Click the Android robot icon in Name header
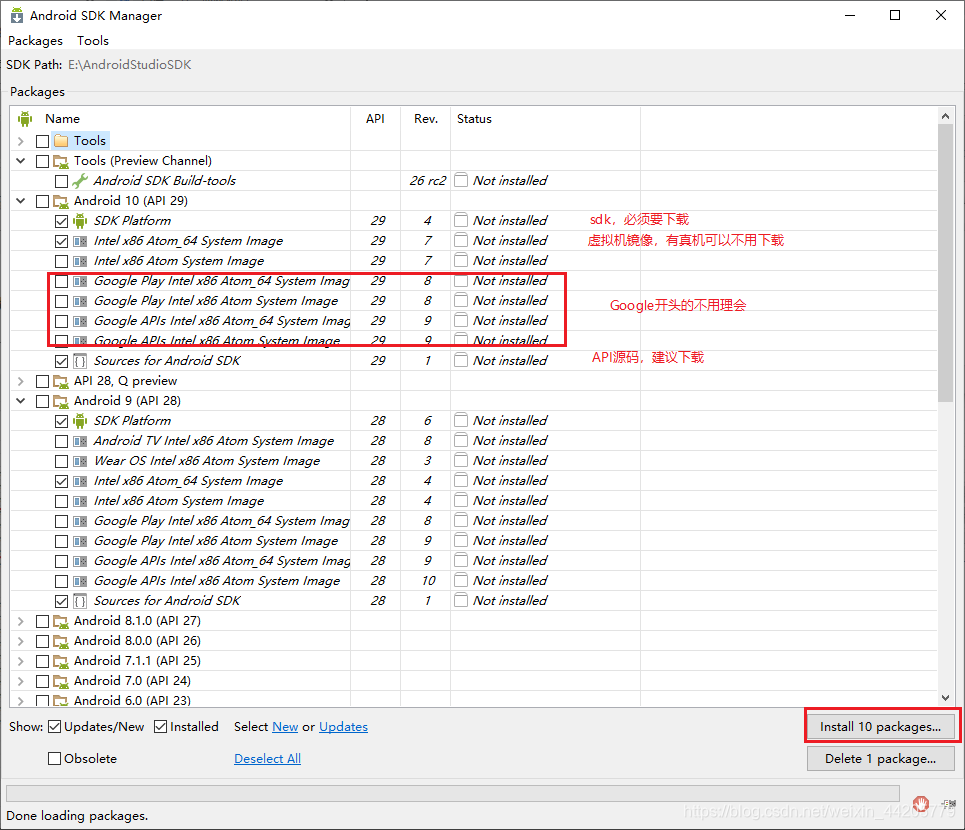The height and width of the screenshot is (830, 965). pos(25,118)
